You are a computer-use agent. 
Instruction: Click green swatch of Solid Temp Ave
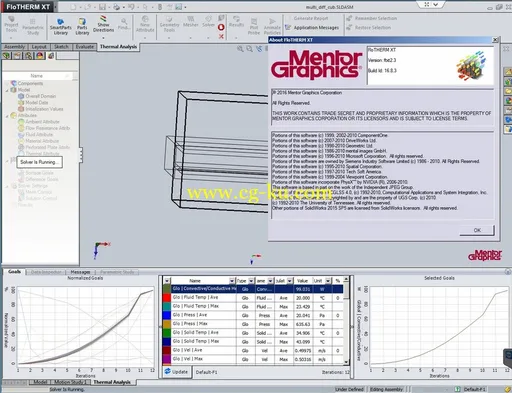[x=167, y=333]
